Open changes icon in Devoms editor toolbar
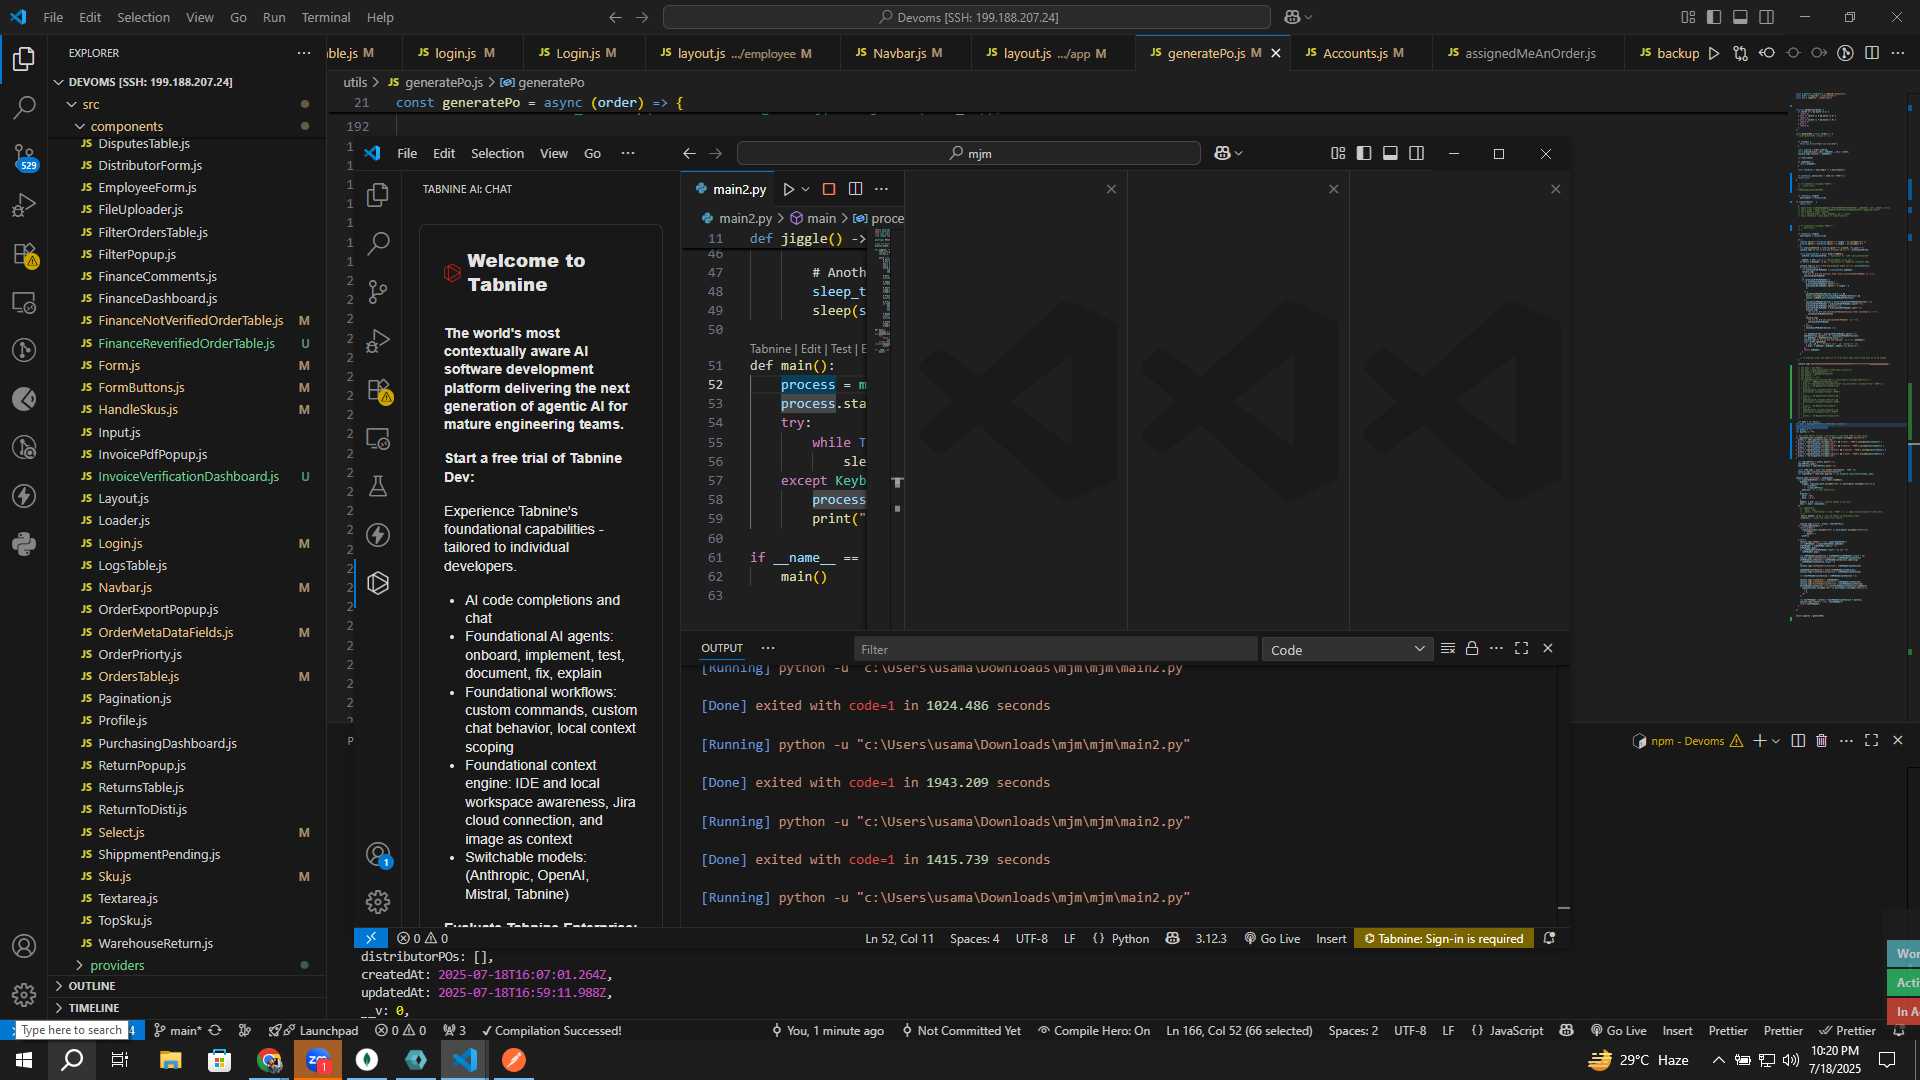This screenshot has height=1080, width=1920. tap(1741, 53)
